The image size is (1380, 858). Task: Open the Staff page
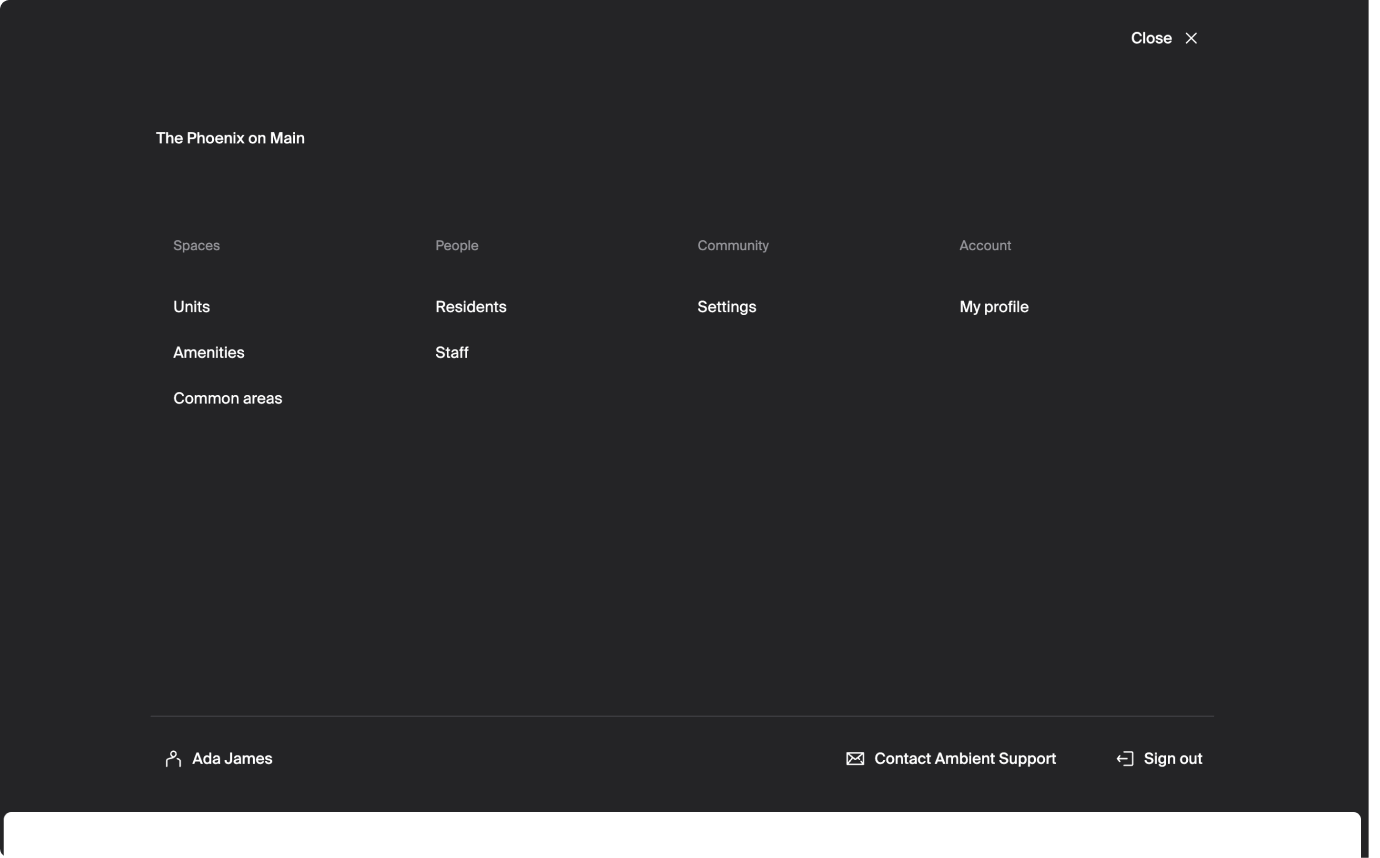(451, 352)
